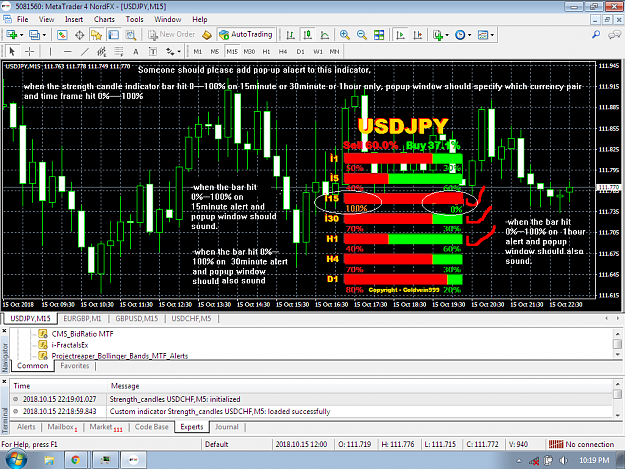Open the Insert menu
The height and width of the screenshot is (469, 625).
(74, 19)
